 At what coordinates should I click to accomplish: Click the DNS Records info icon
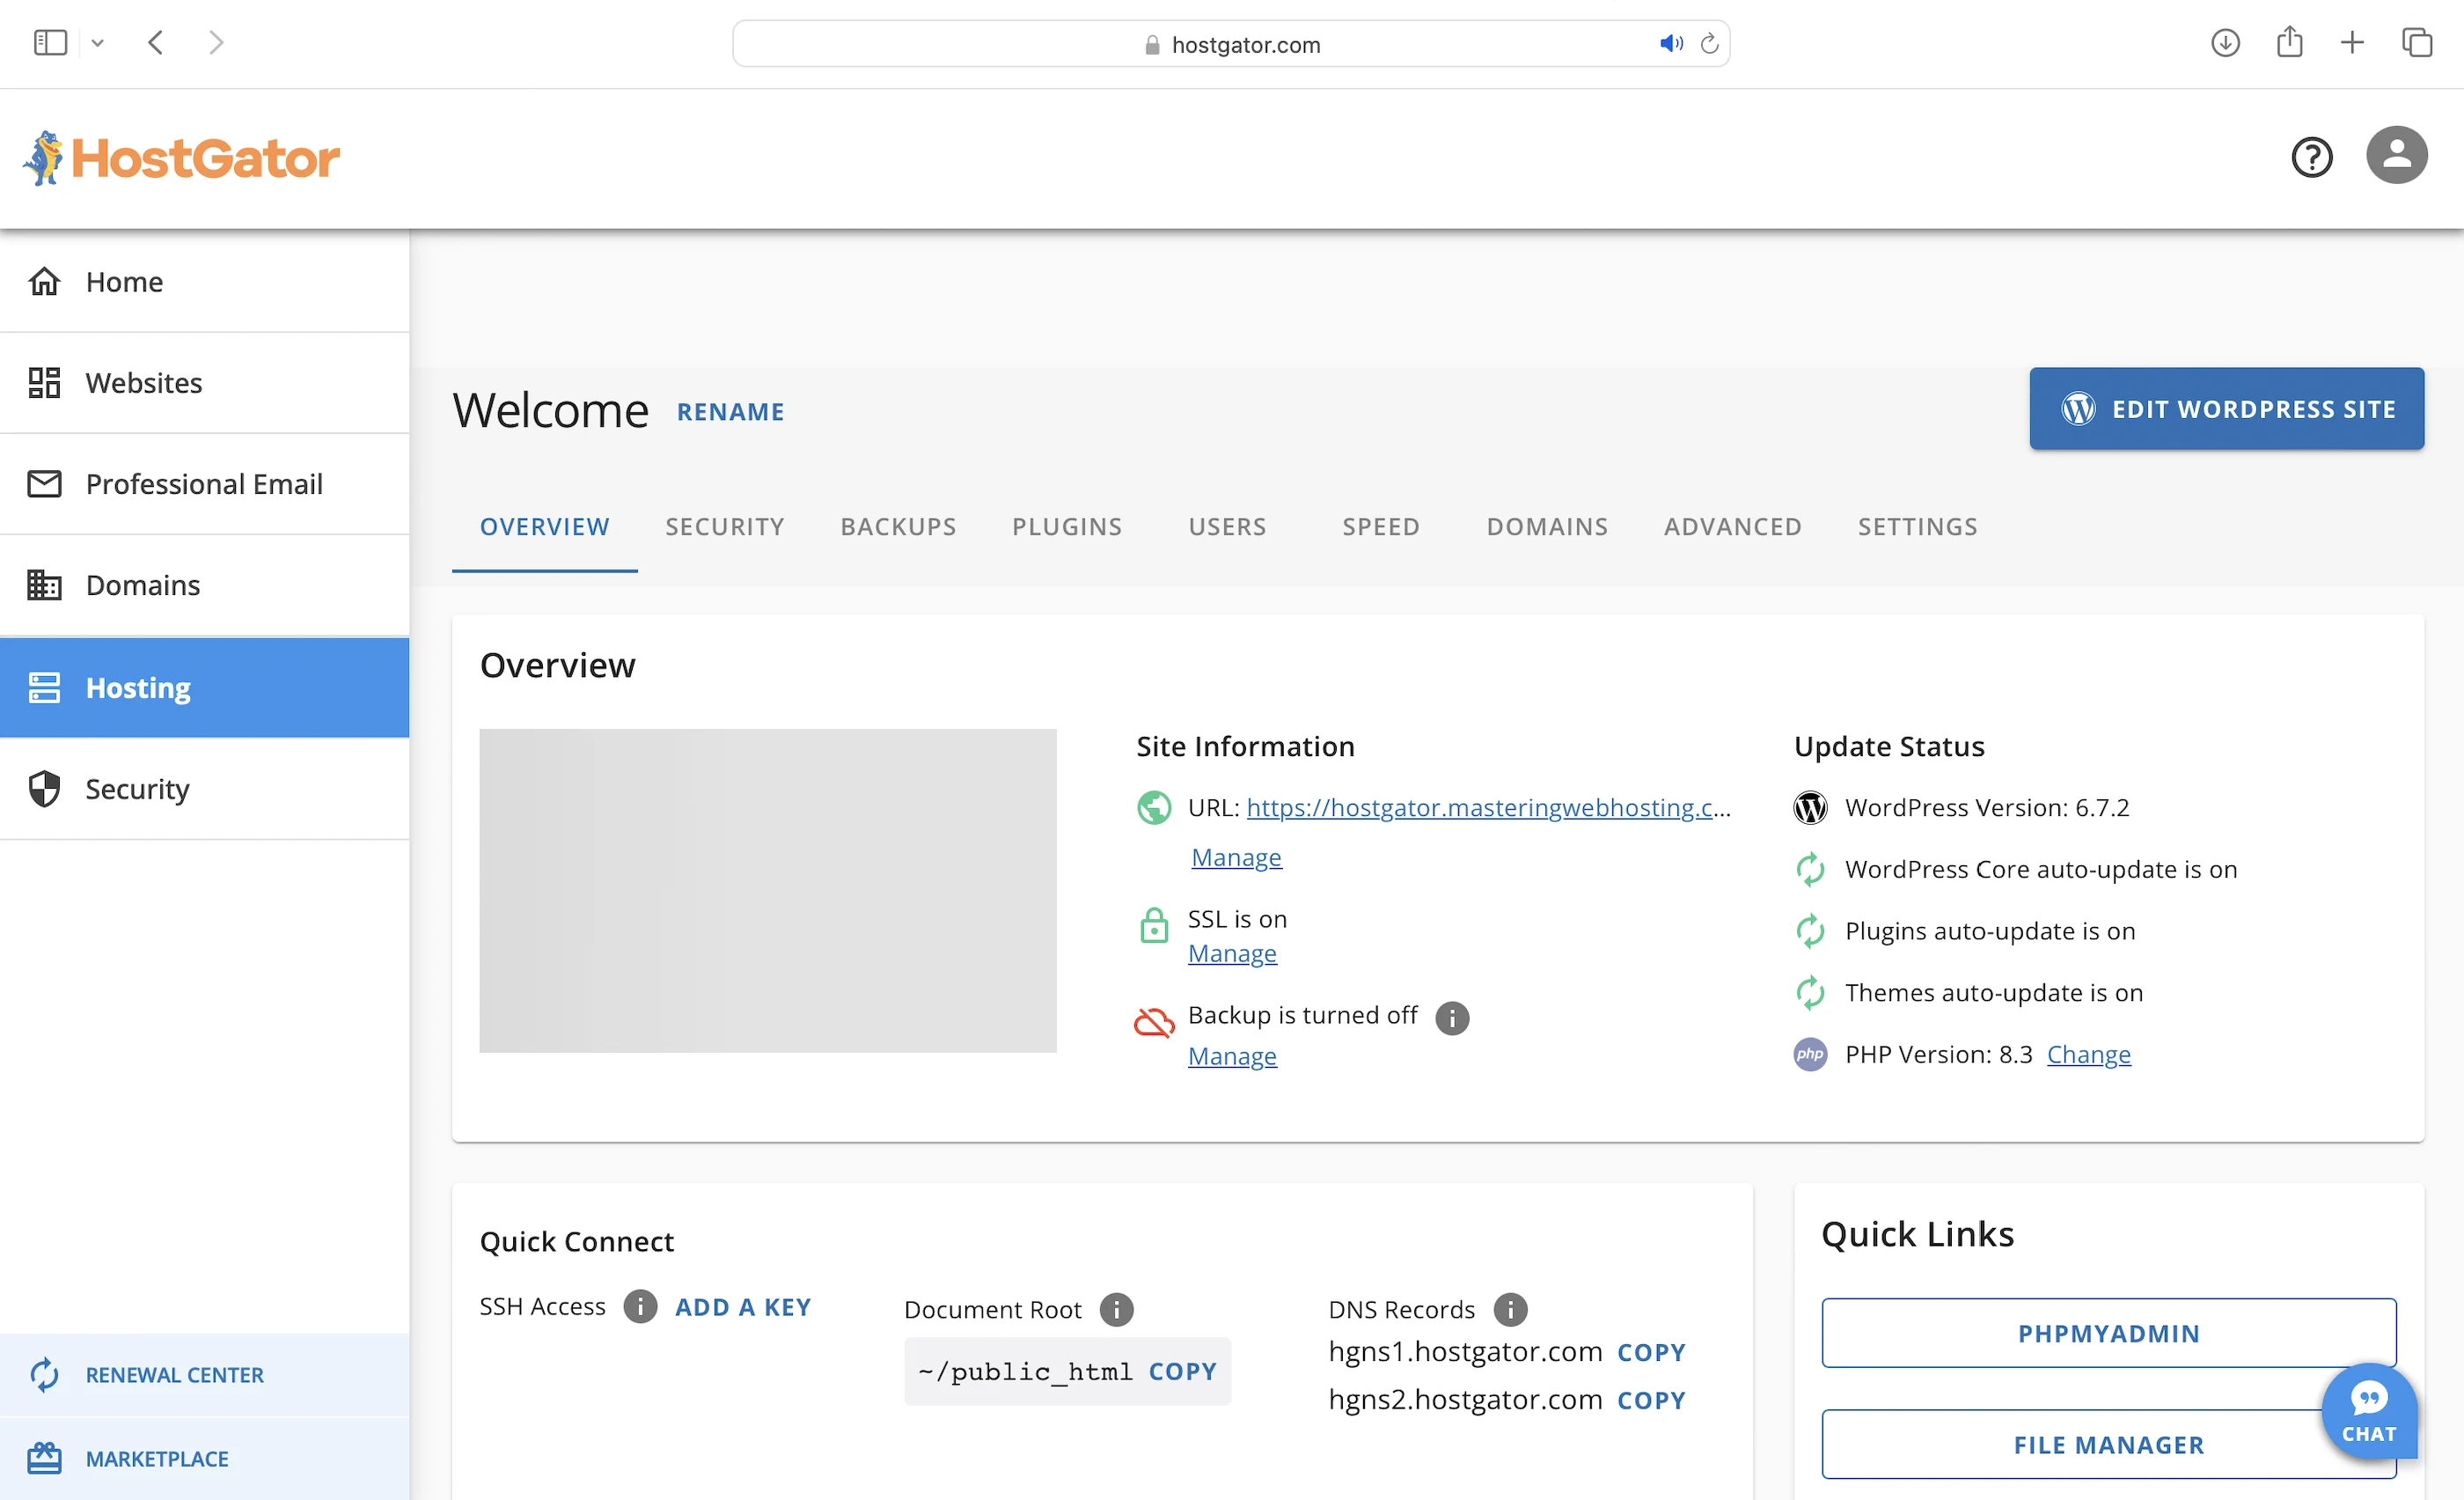(1510, 1309)
